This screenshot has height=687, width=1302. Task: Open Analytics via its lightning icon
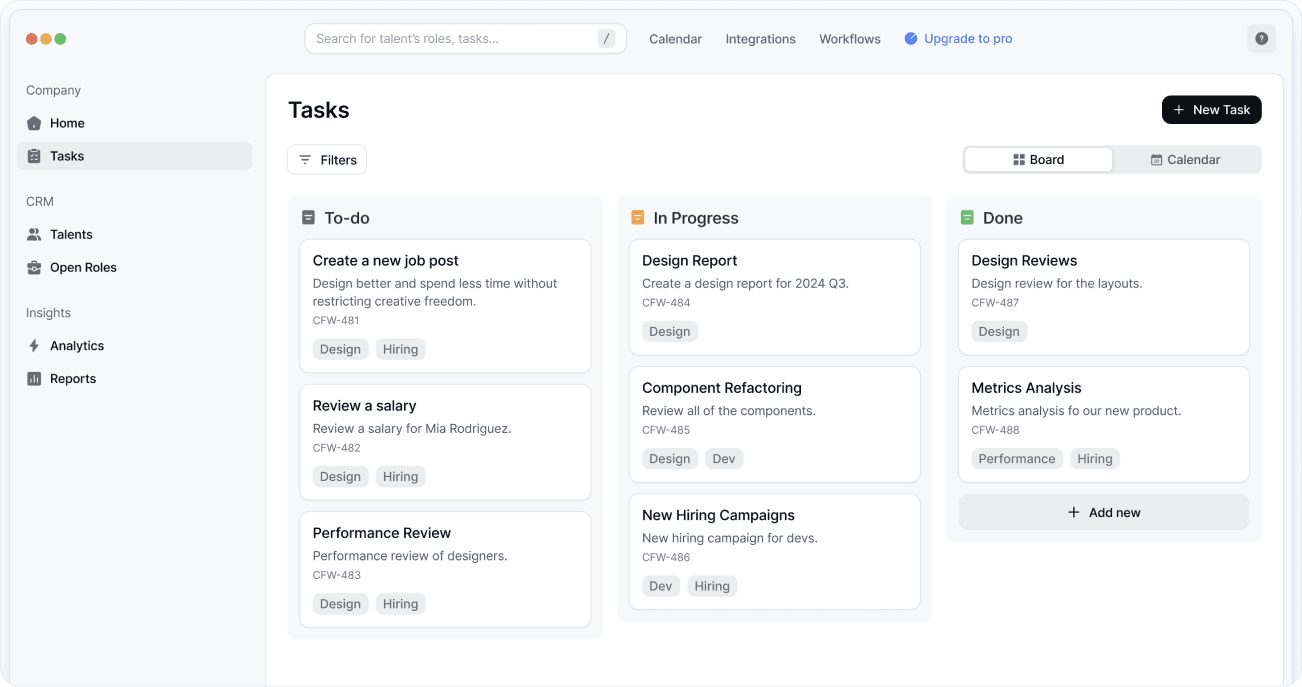coord(35,345)
